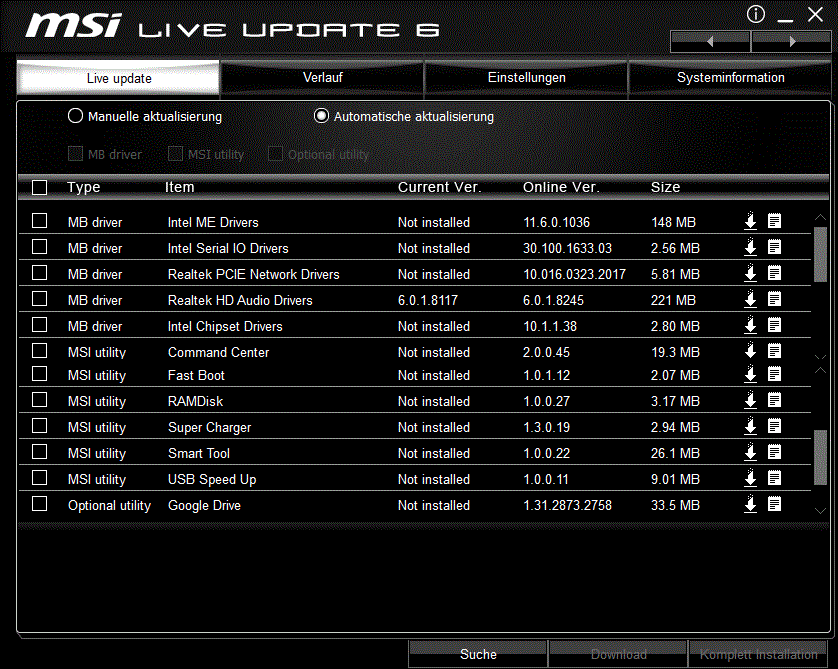This screenshot has width=838, height=669.
Task: Open info sheet for RAMDisk
Action: pyautogui.click(x=774, y=400)
